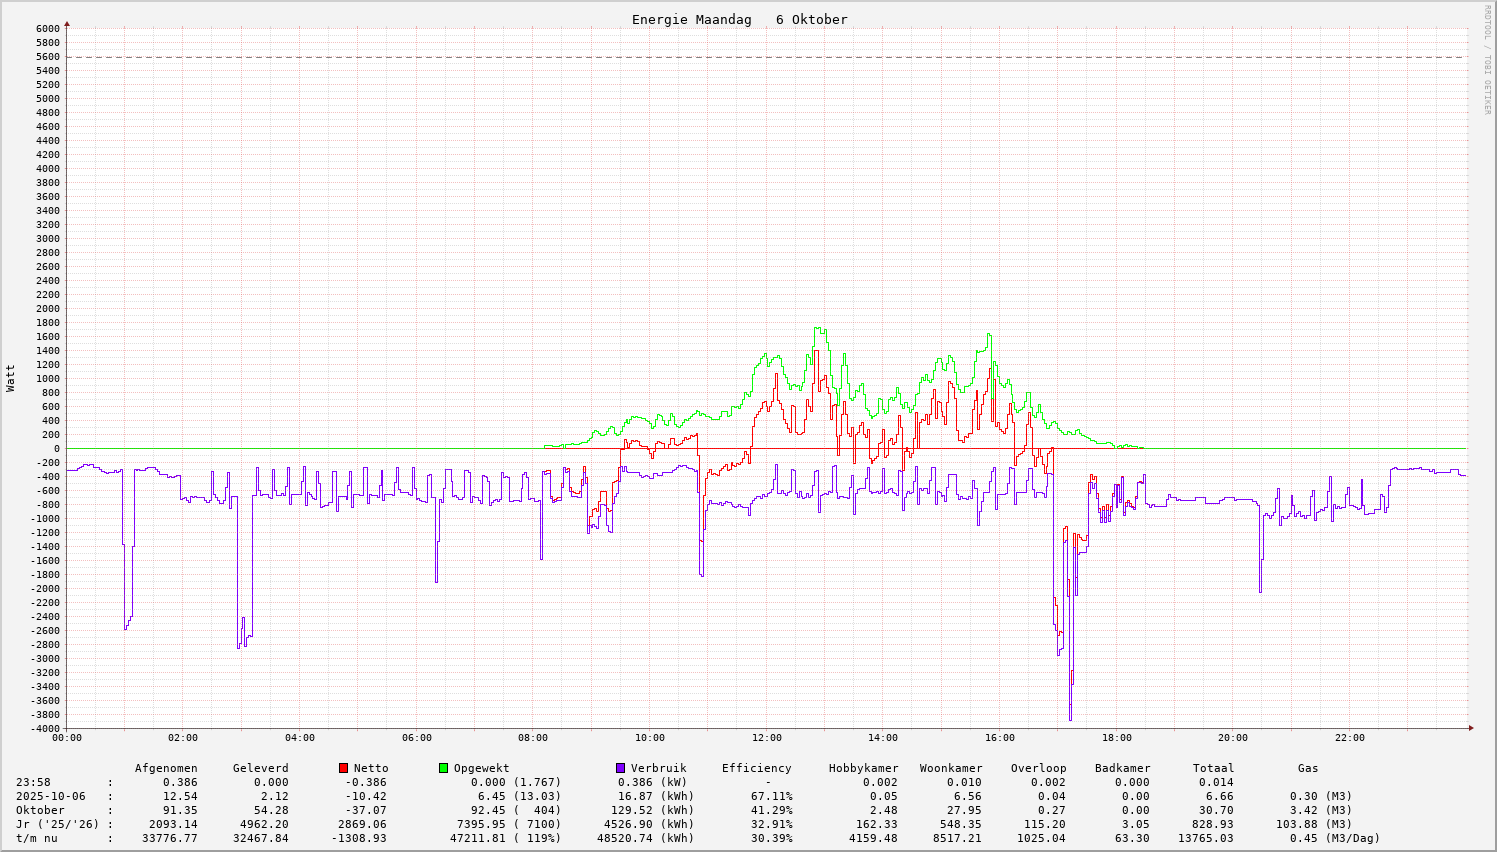Click the 18:00 time axis label
This screenshot has height=852, width=1497.
1116,738
